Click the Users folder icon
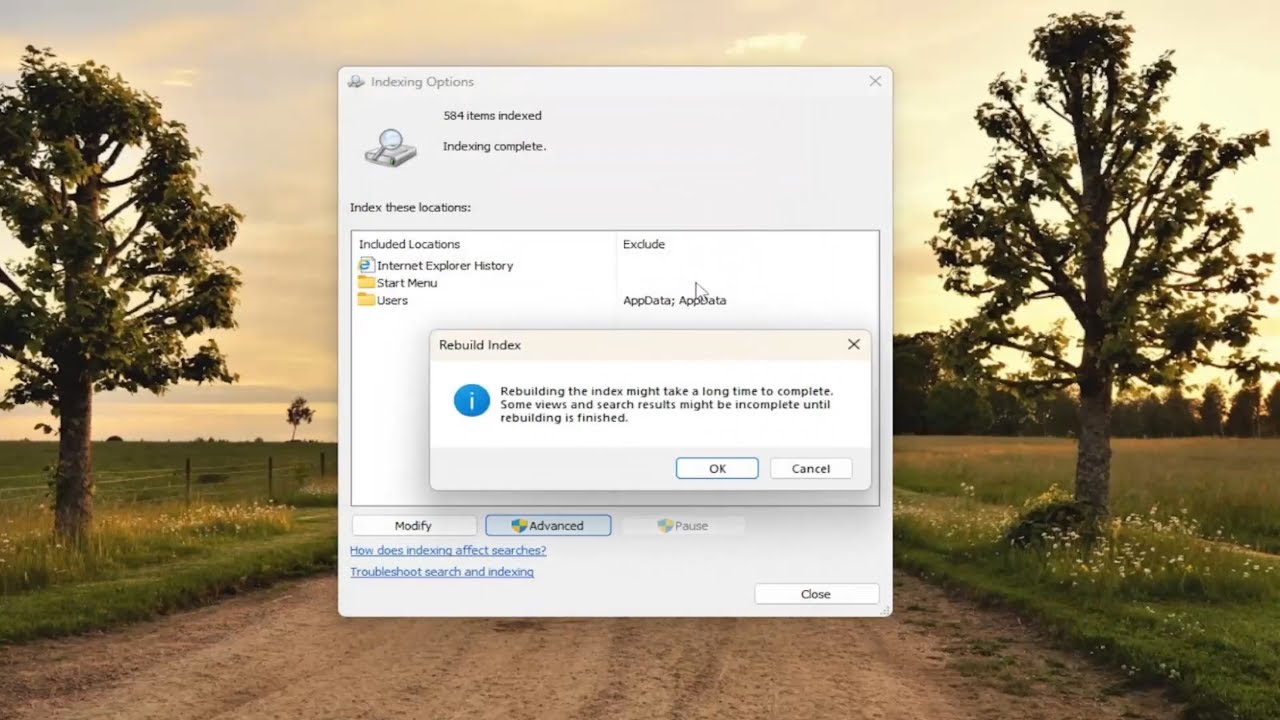The width and height of the screenshot is (1280, 720). pyautogui.click(x=366, y=299)
